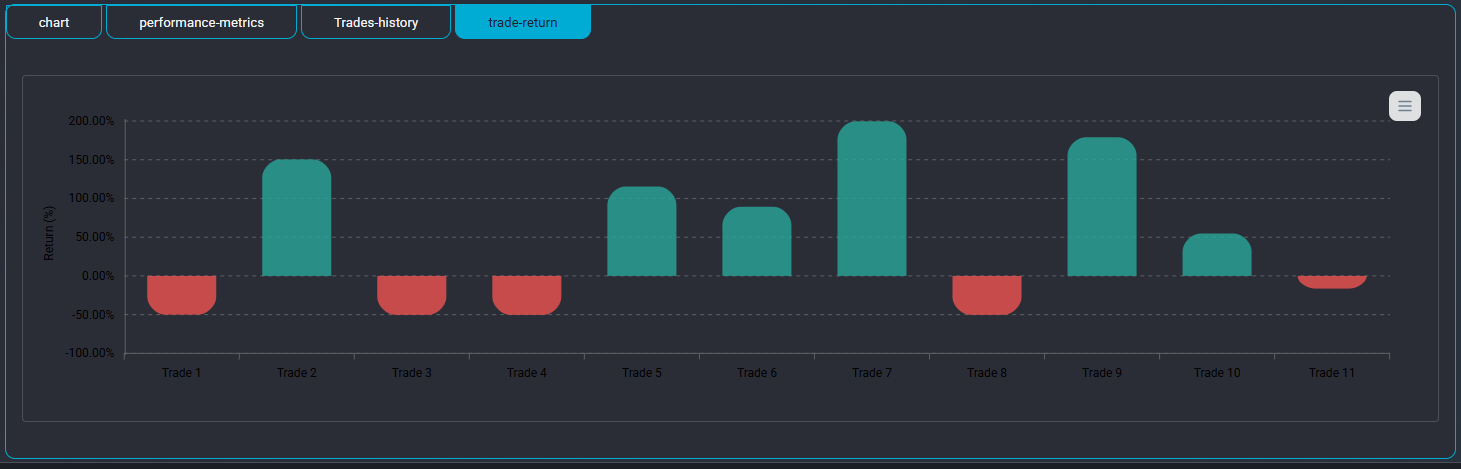Screen dimensions: 1461x469
Task: Click the 'Trade 1' axis label
Action: 182,373
